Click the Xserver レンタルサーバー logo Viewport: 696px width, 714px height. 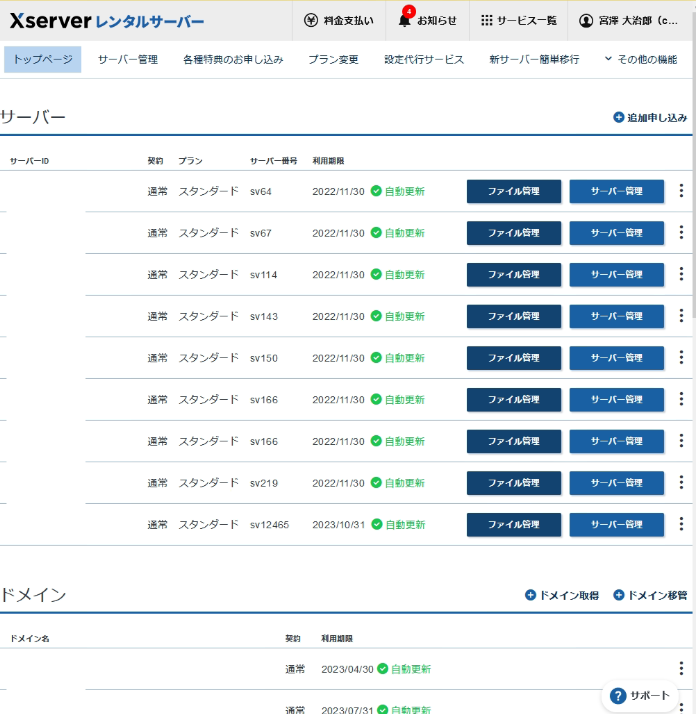click(x=107, y=21)
